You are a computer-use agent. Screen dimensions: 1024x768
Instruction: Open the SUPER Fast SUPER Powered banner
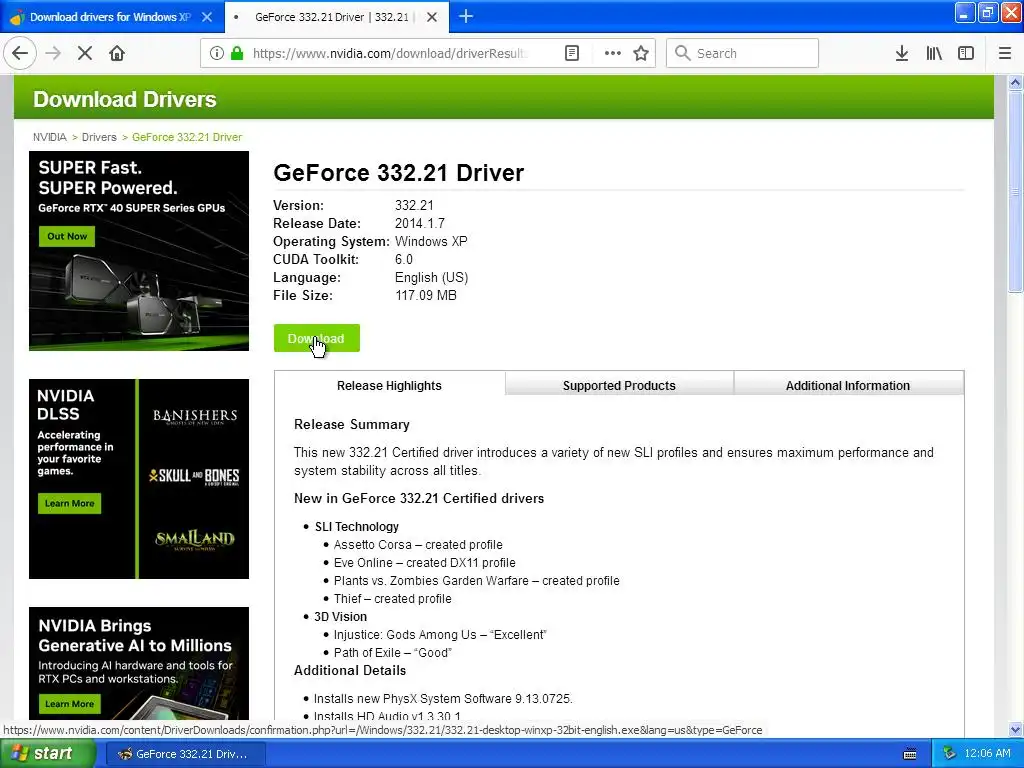[139, 251]
